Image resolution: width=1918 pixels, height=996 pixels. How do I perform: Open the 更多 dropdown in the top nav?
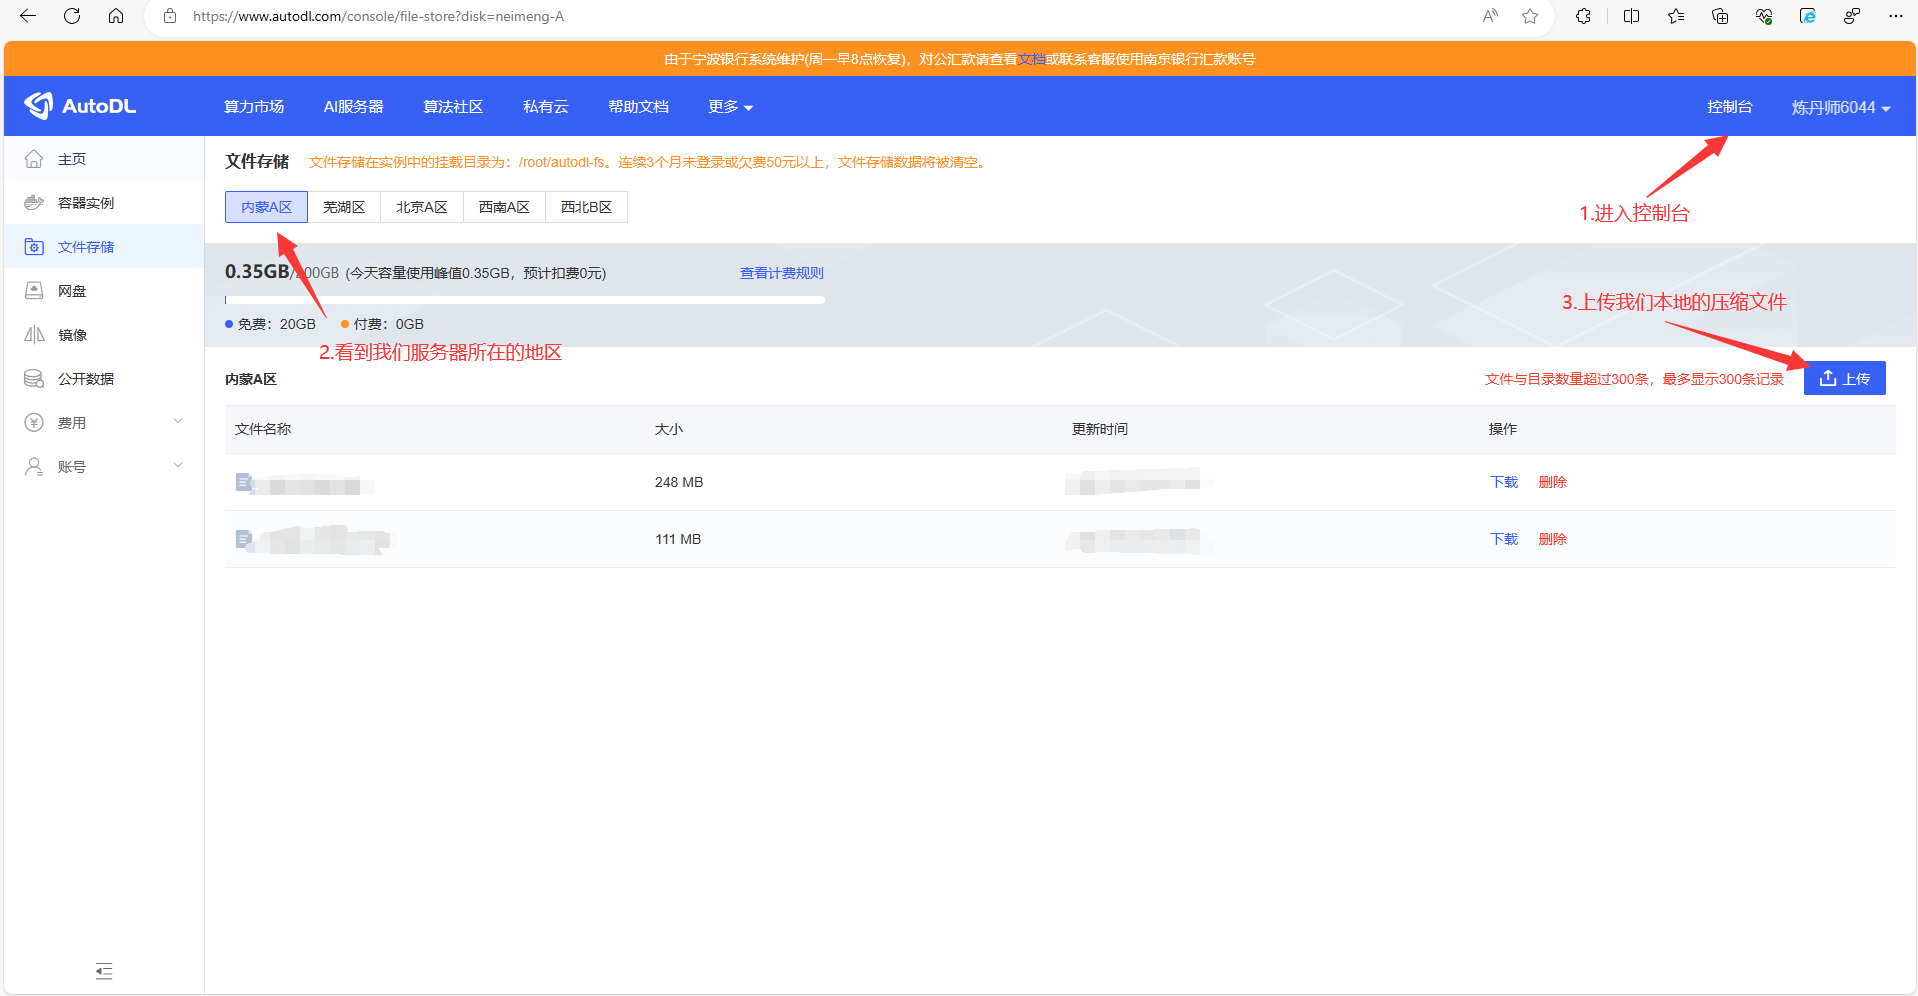pos(730,107)
